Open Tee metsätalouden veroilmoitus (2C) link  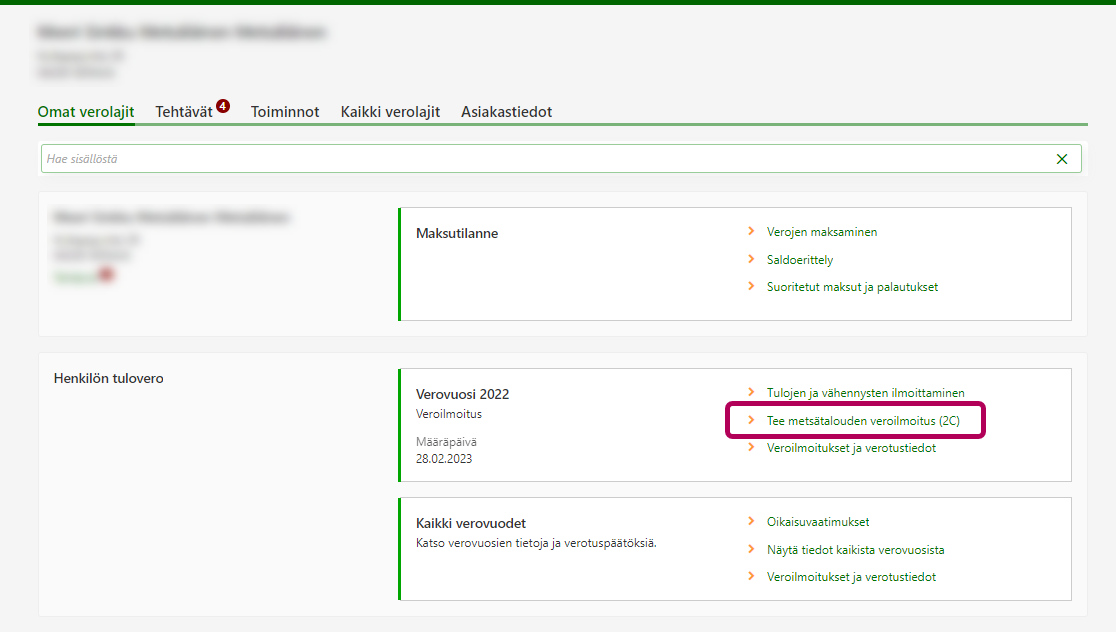point(863,421)
